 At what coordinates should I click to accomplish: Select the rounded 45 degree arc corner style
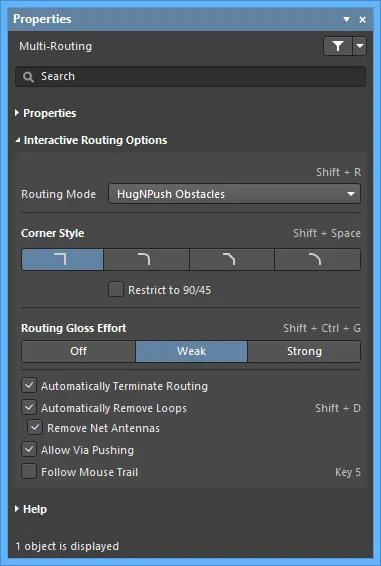[317, 259]
